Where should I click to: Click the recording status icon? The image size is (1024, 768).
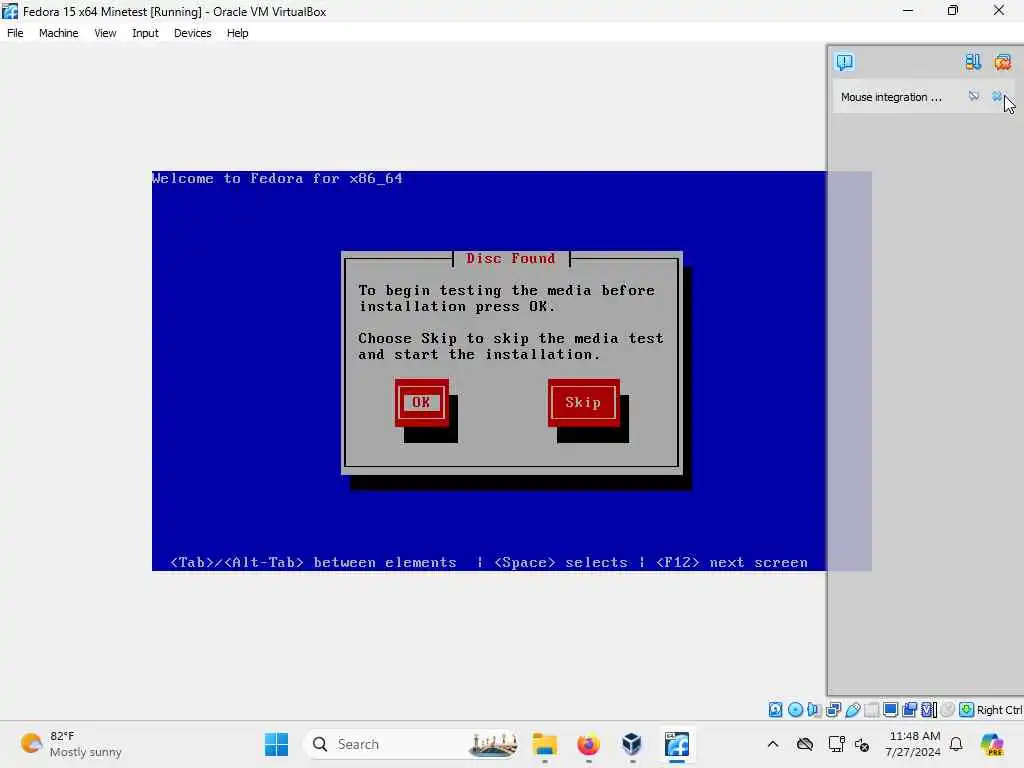pyautogui.click(x=910, y=710)
